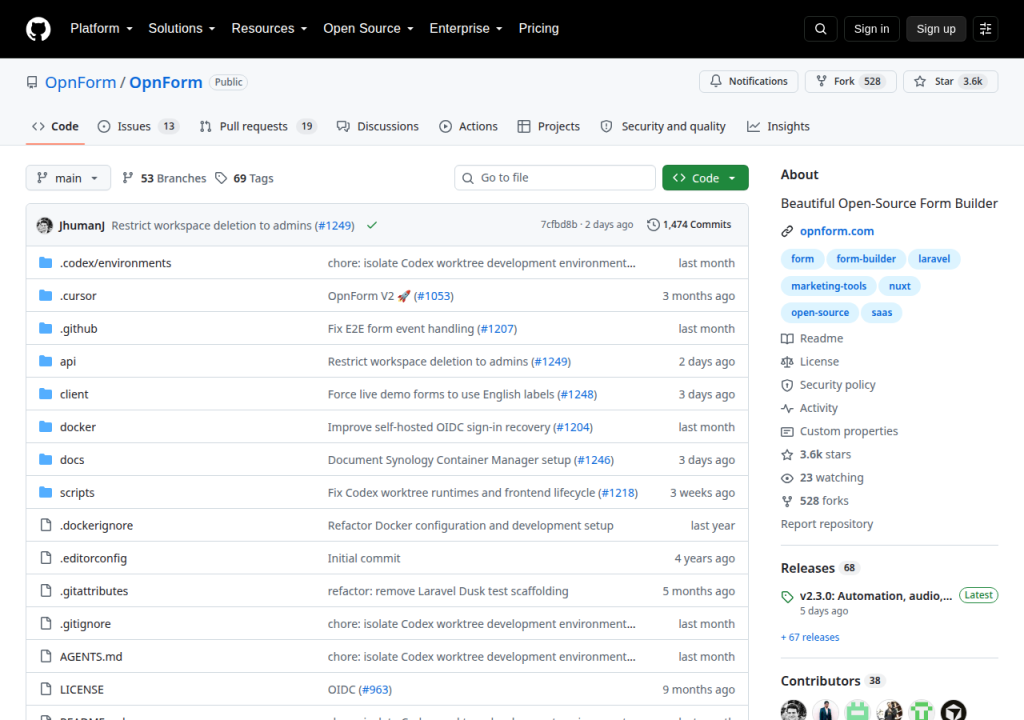Open the .cursor folder
The height and width of the screenshot is (720, 1024).
coord(78,296)
